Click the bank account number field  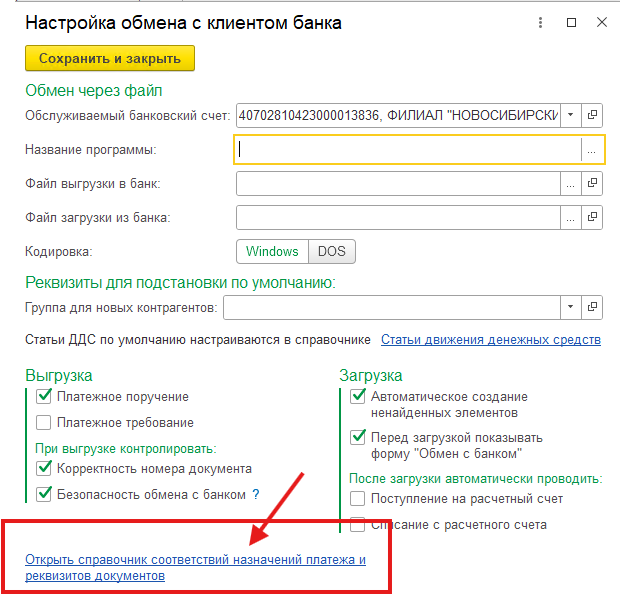pyautogui.click(x=398, y=115)
